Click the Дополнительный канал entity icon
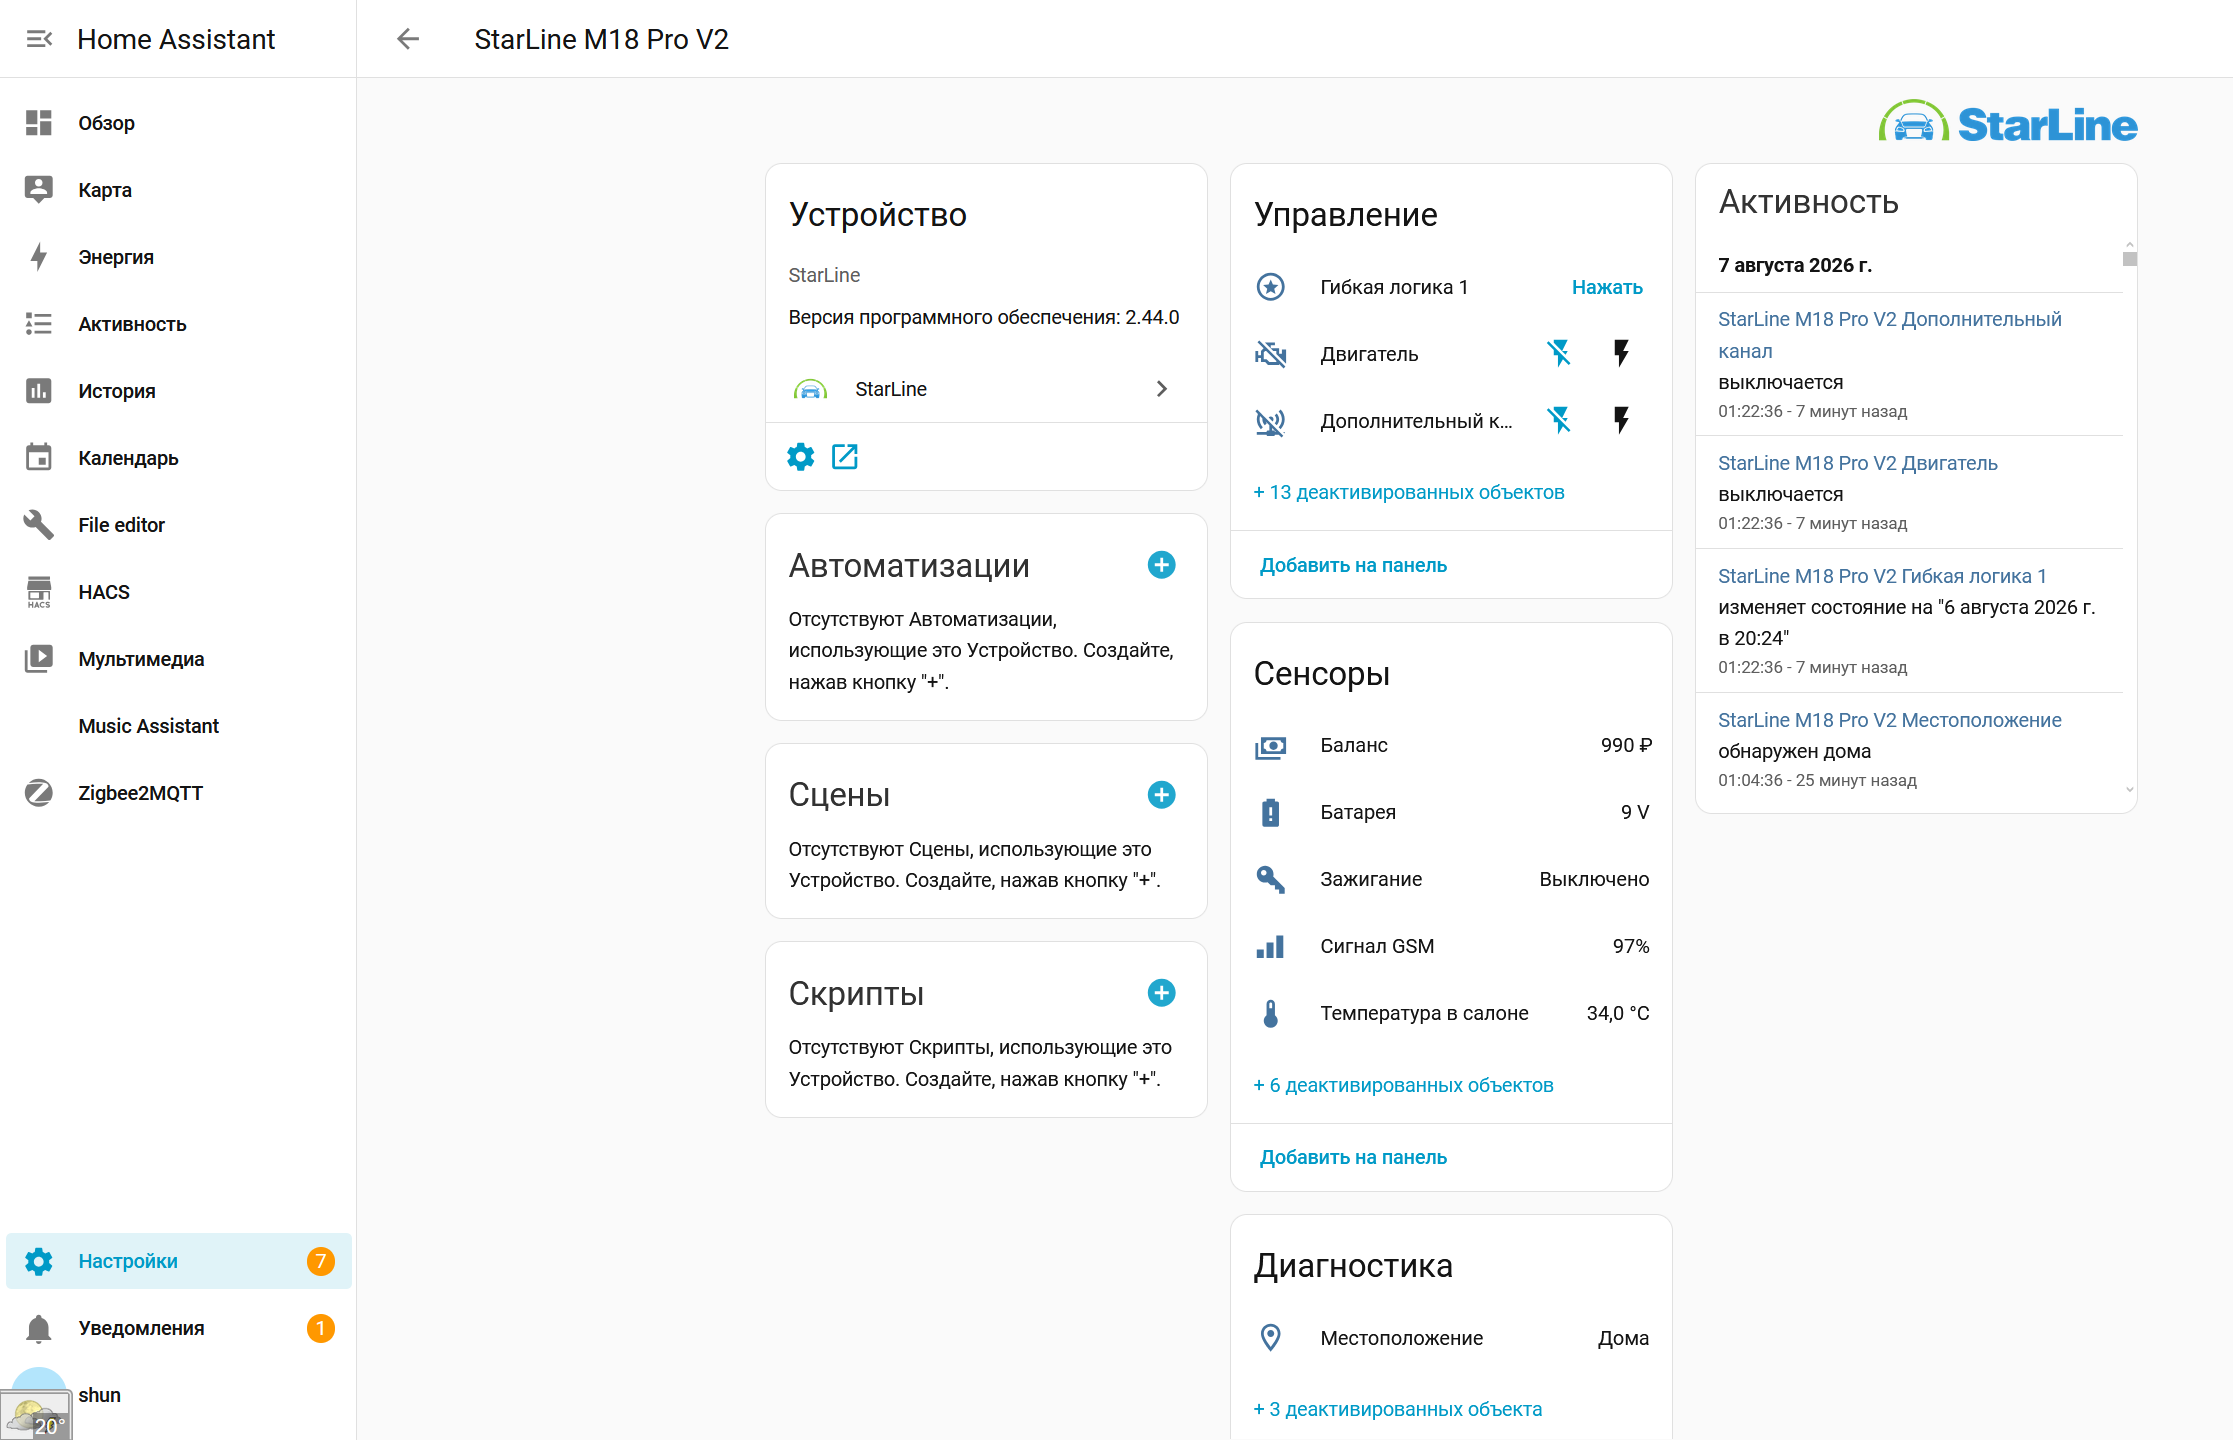Viewport: 2233px width, 1440px height. click(x=1270, y=421)
